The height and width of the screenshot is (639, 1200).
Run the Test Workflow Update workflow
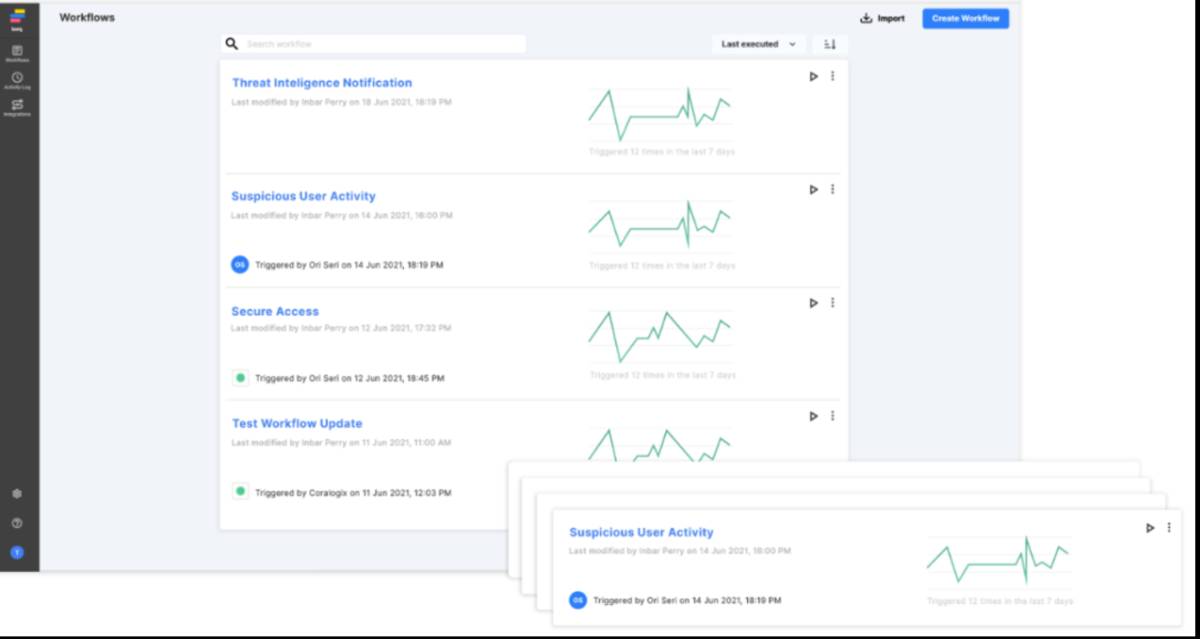pos(813,416)
